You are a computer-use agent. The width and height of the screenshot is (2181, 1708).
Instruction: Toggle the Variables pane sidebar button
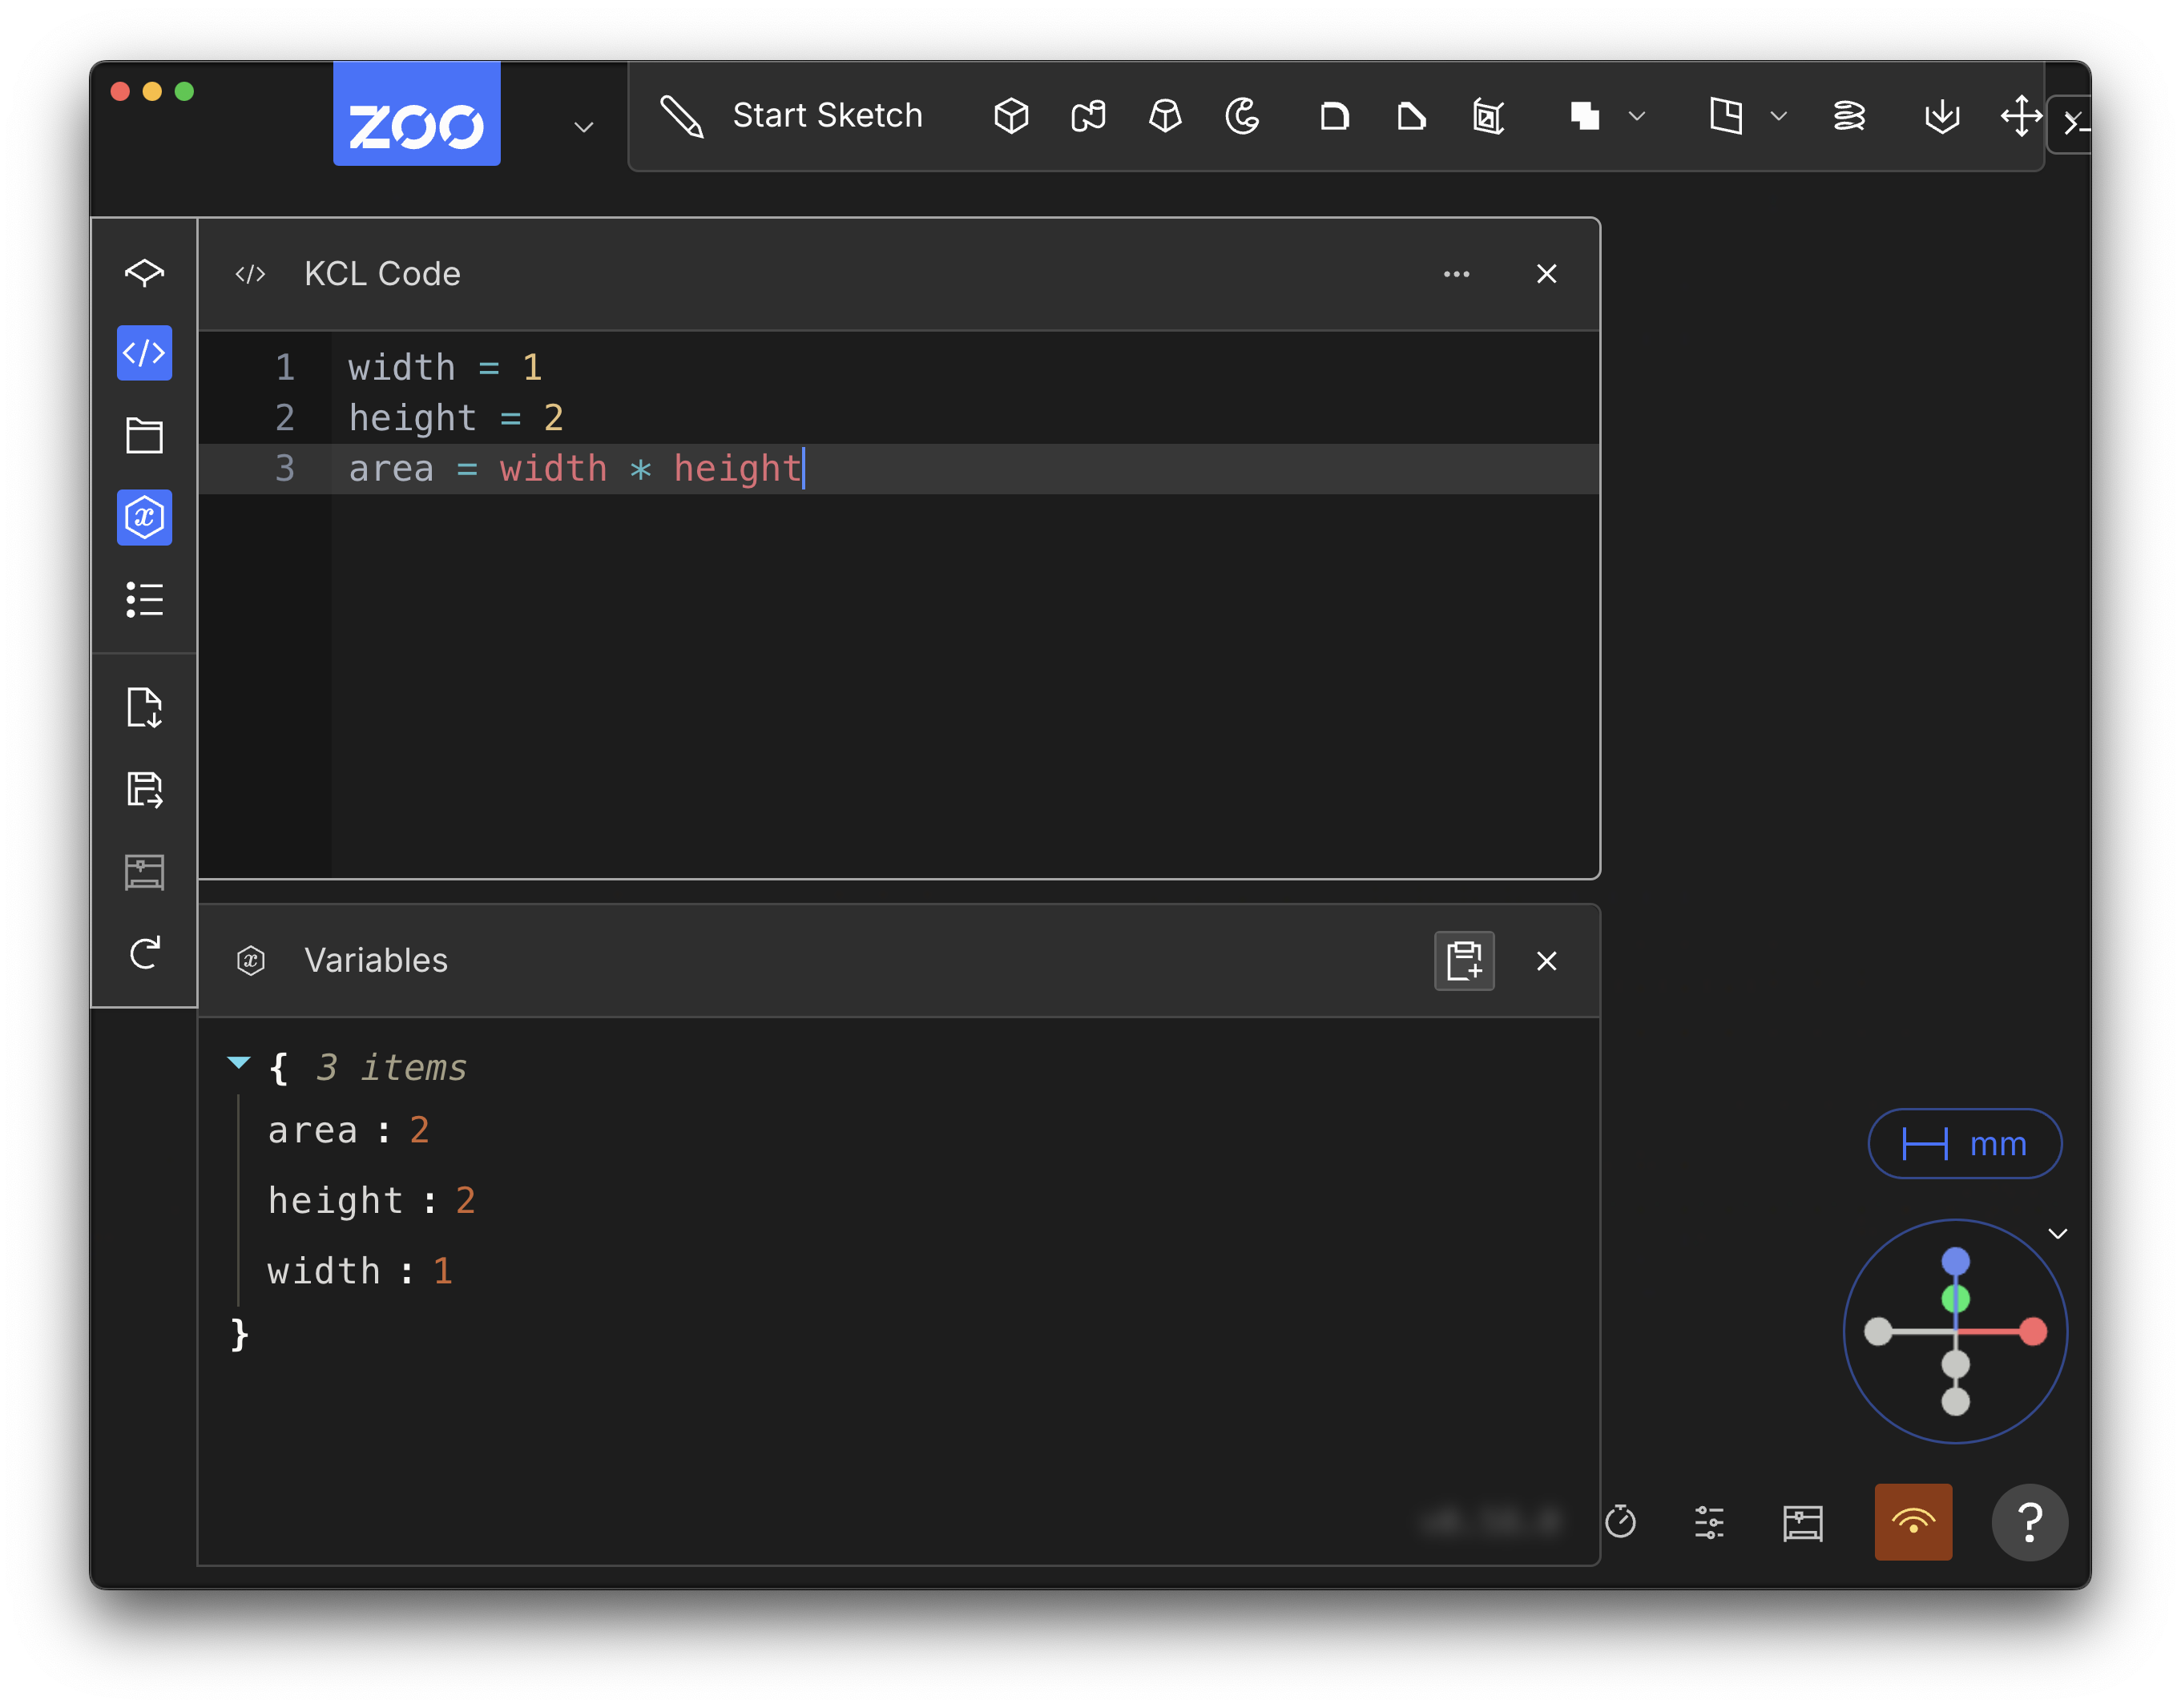click(x=144, y=517)
